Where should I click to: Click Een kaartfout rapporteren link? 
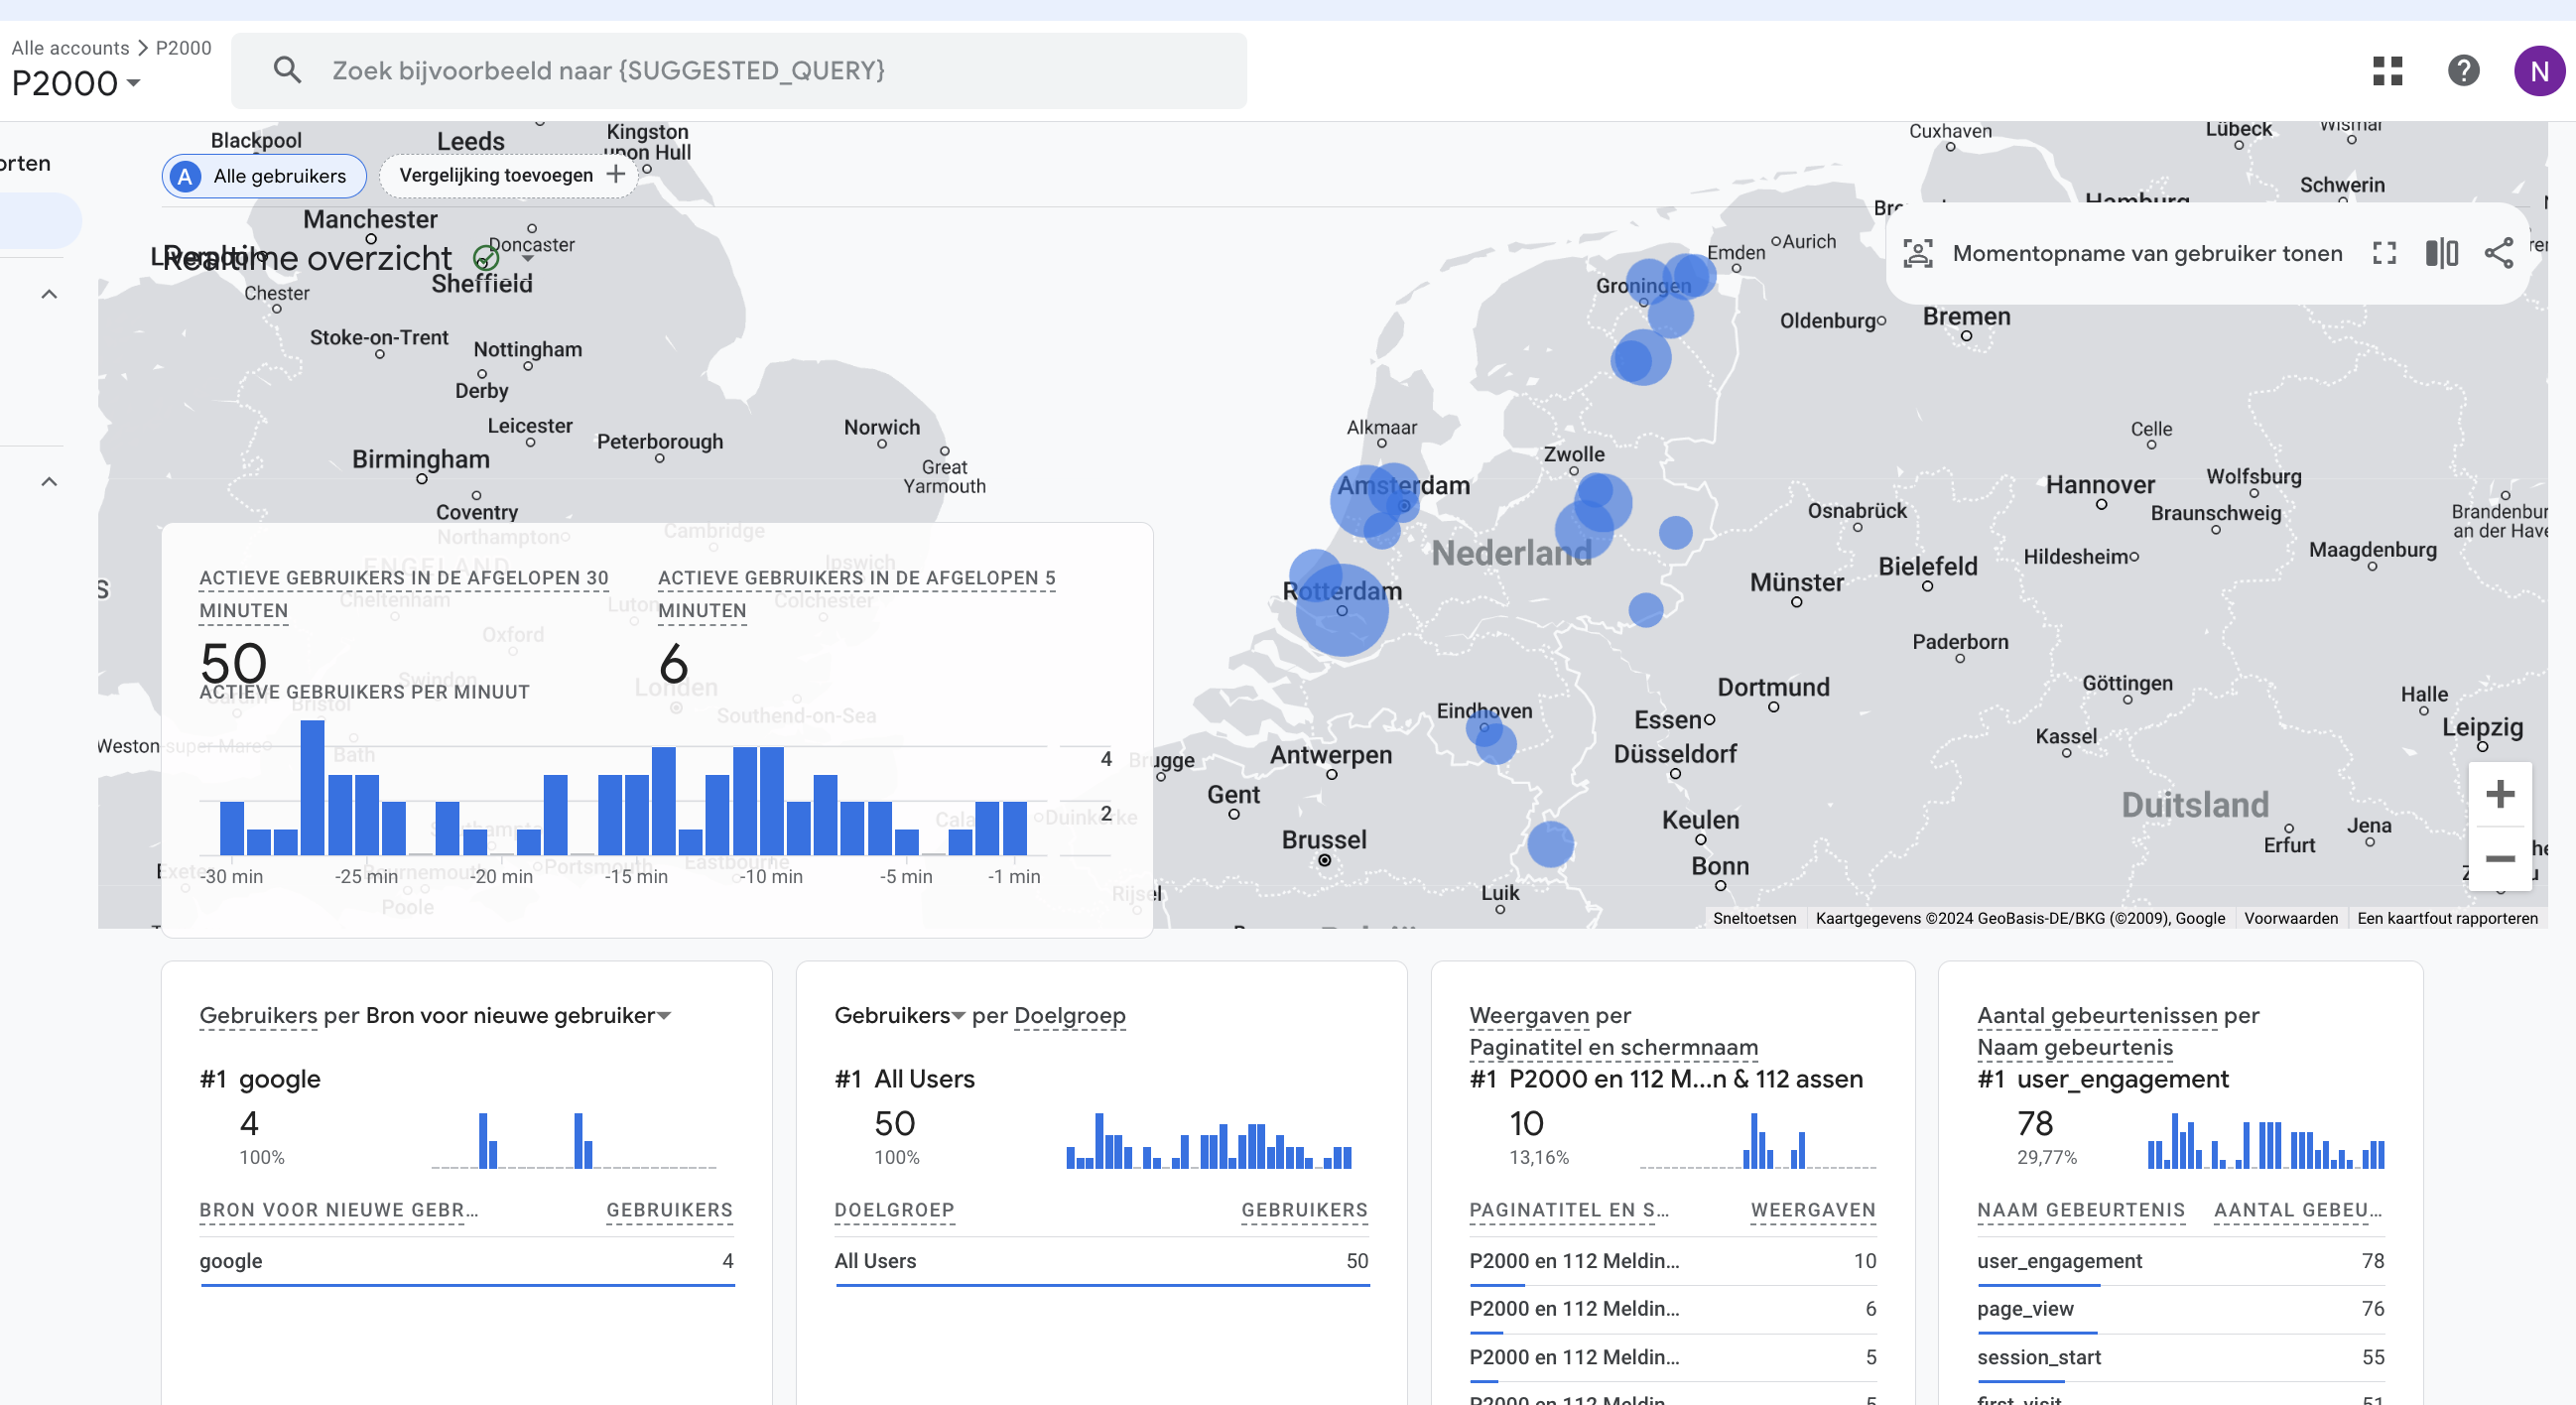pyautogui.click(x=2446, y=918)
